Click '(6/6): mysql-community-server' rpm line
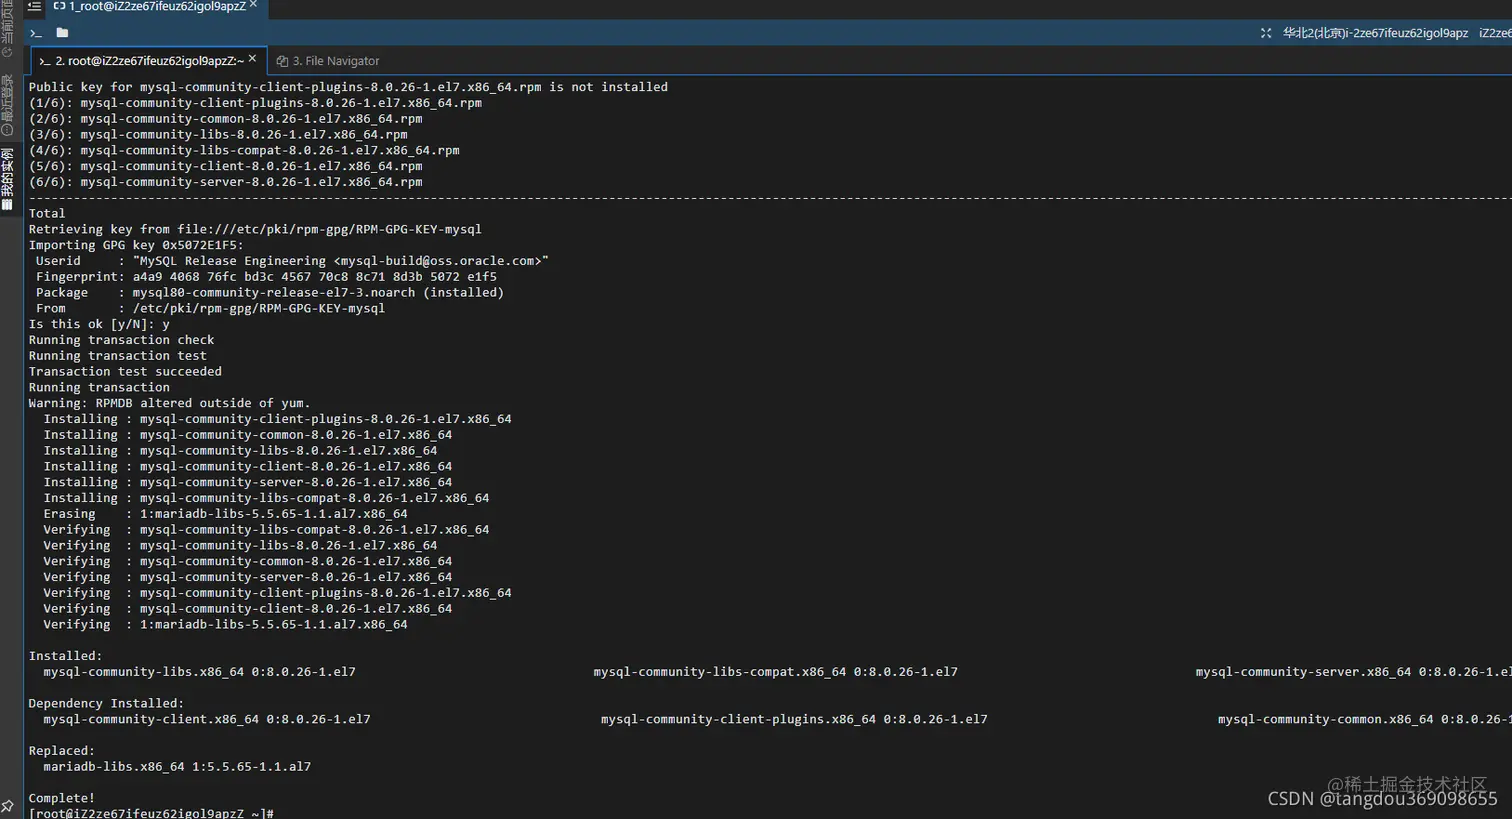 click(225, 182)
